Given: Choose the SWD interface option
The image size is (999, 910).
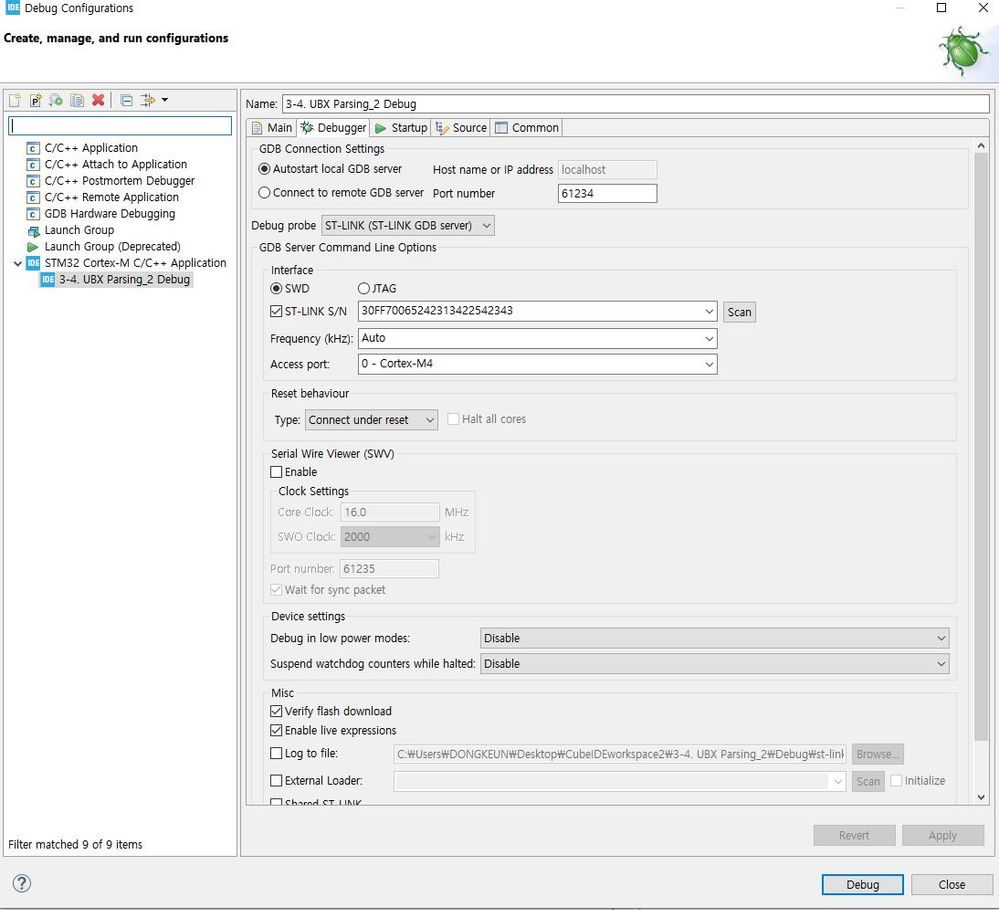Looking at the screenshot, I should 276,289.
